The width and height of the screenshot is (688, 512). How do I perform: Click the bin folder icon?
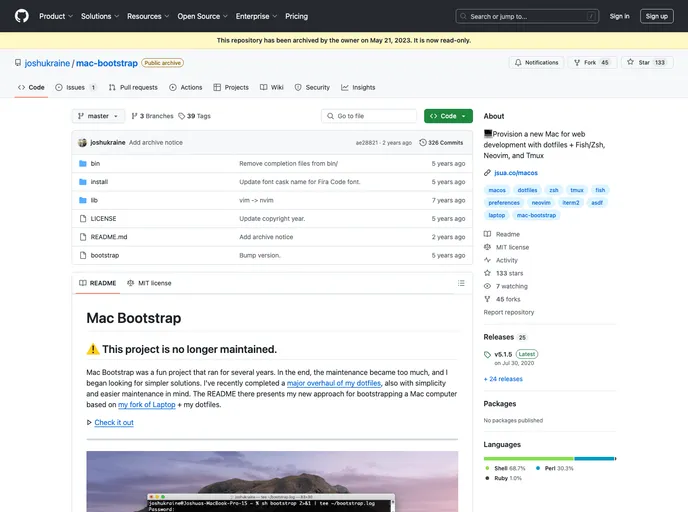(x=82, y=164)
